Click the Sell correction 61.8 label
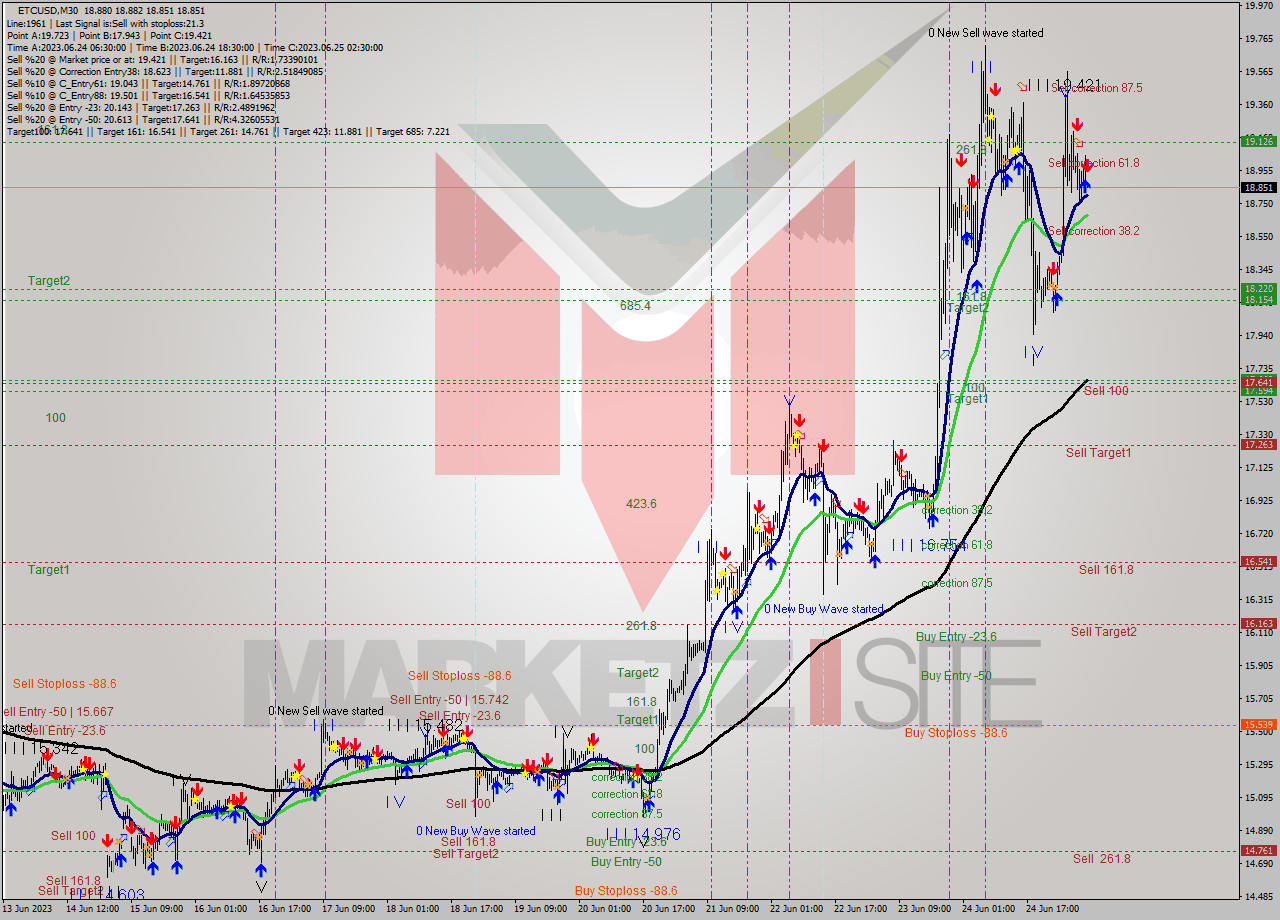Image resolution: width=1280 pixels, height=920 pixels. 1094,163
